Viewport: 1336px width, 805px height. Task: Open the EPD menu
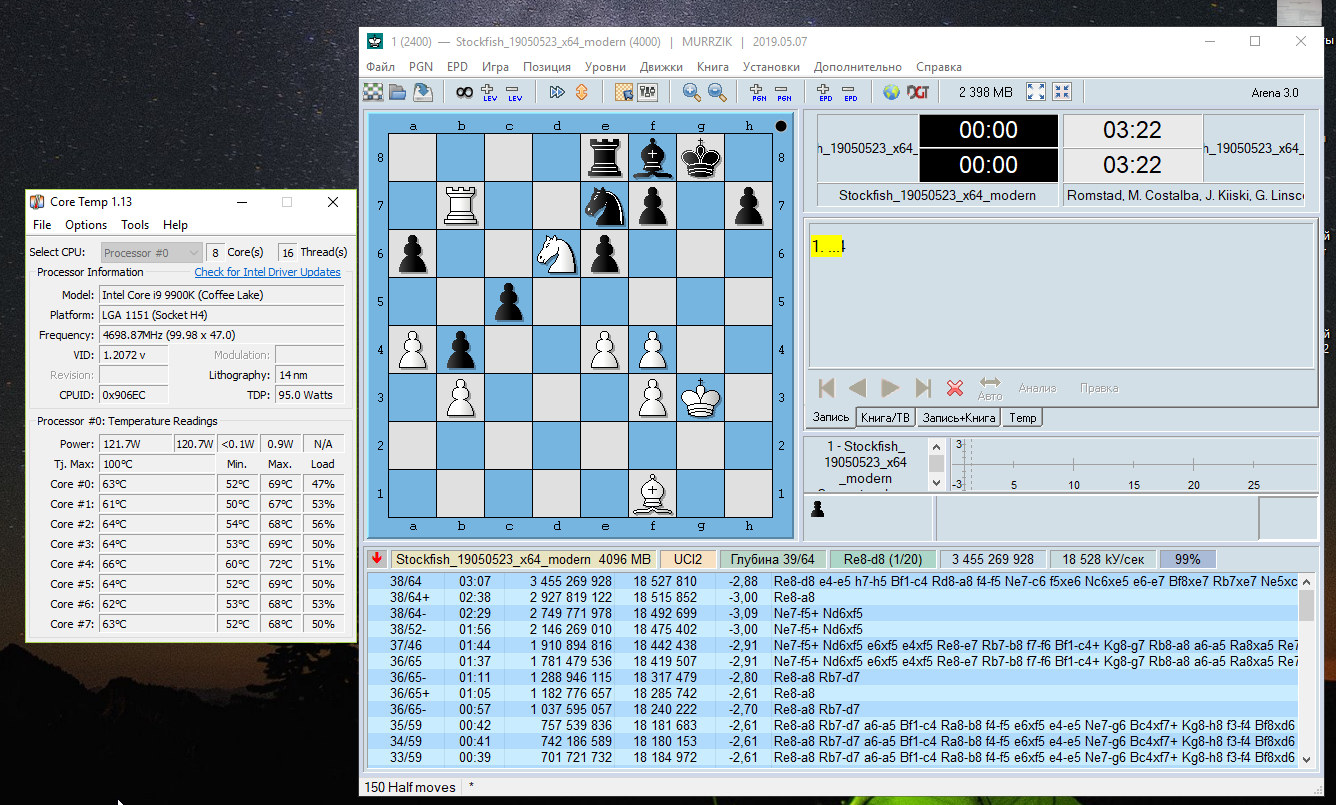click(457, 67)
